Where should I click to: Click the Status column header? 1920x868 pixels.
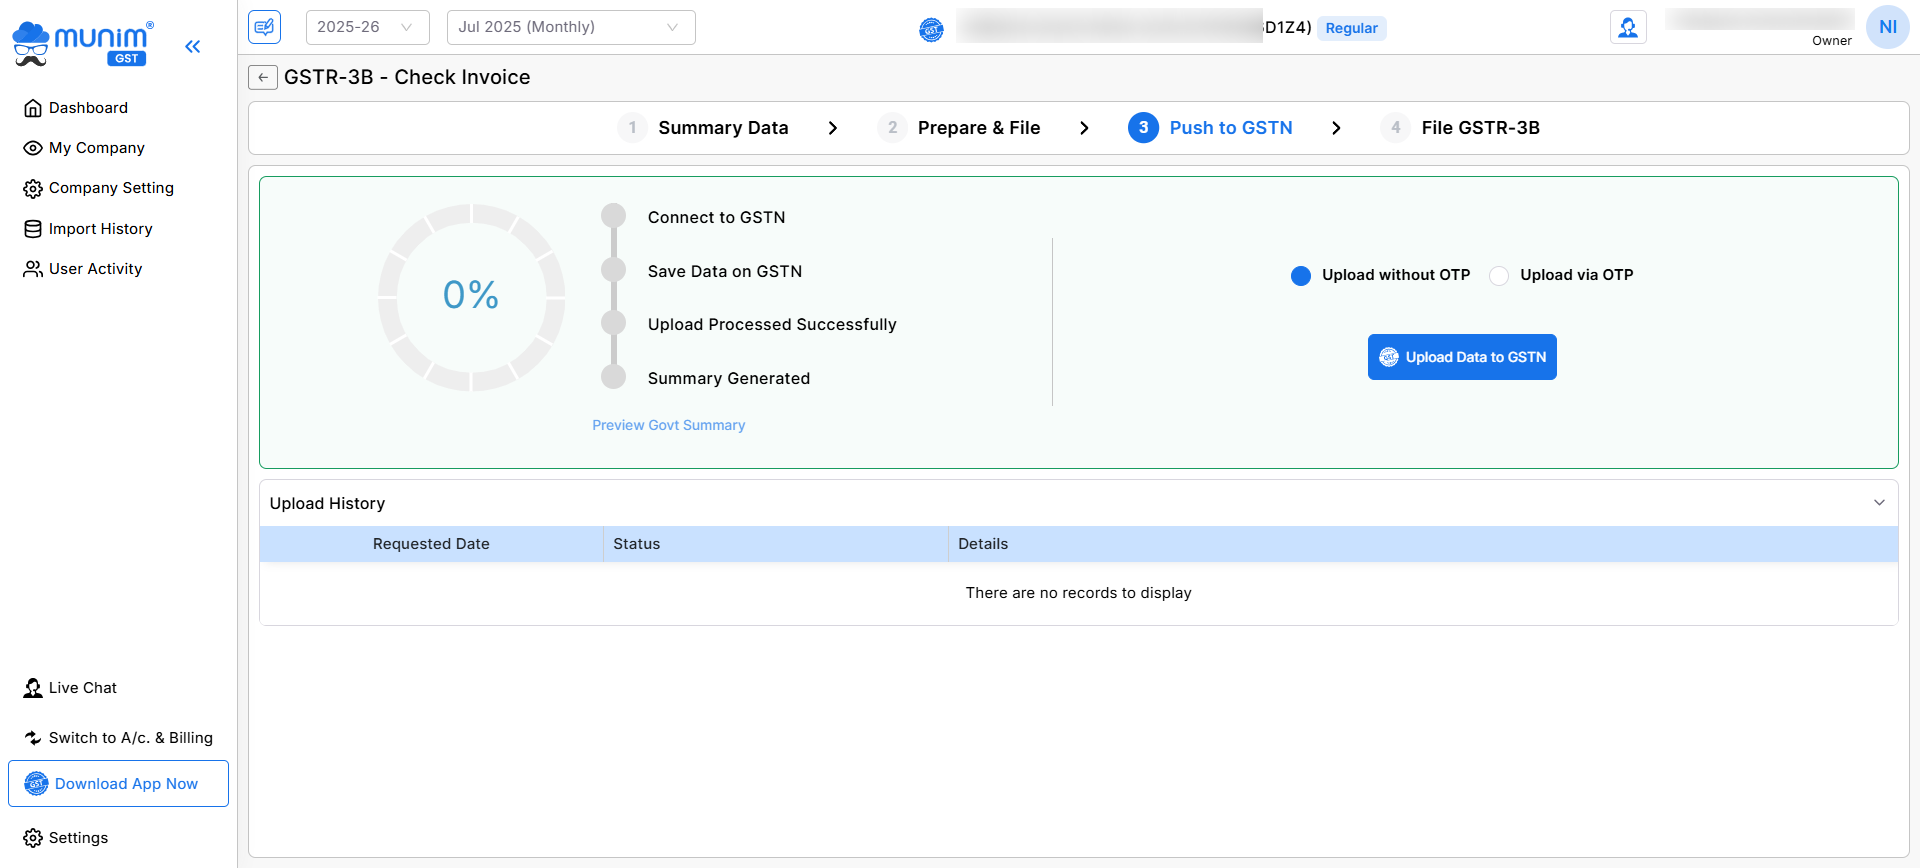(x=776, y=544)
